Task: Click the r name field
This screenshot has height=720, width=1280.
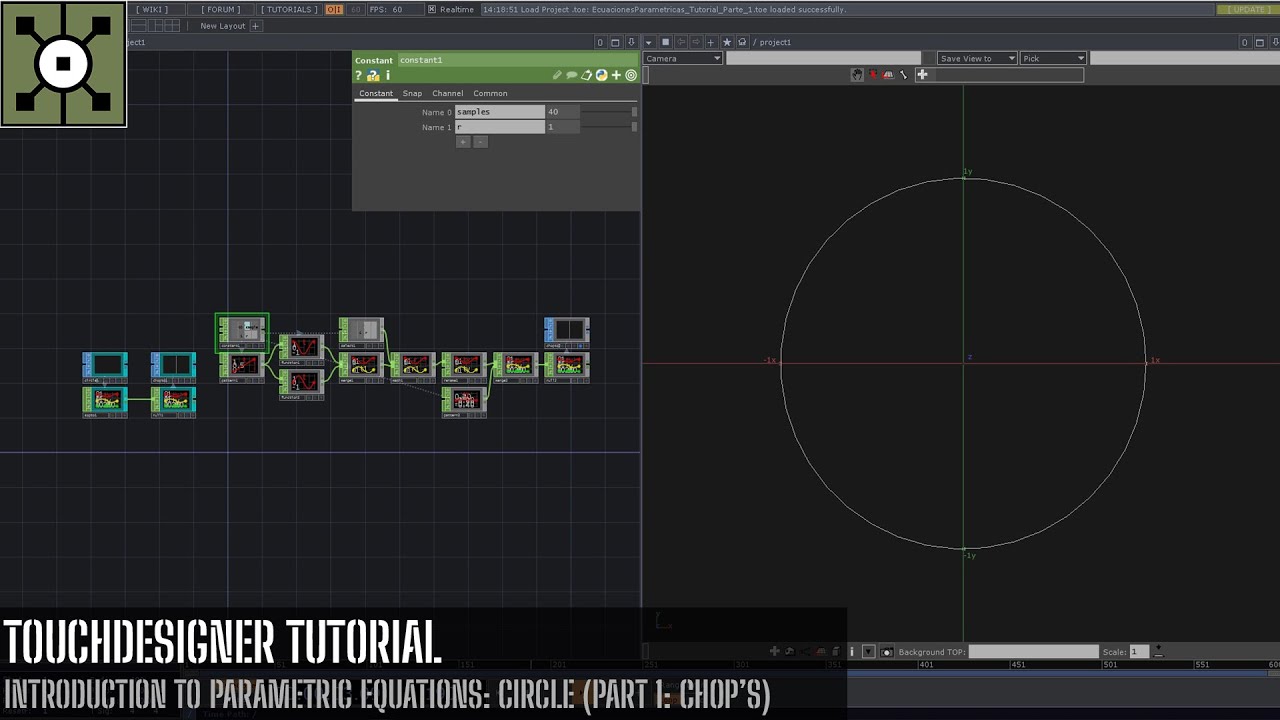Action: (x=500, y=127)
